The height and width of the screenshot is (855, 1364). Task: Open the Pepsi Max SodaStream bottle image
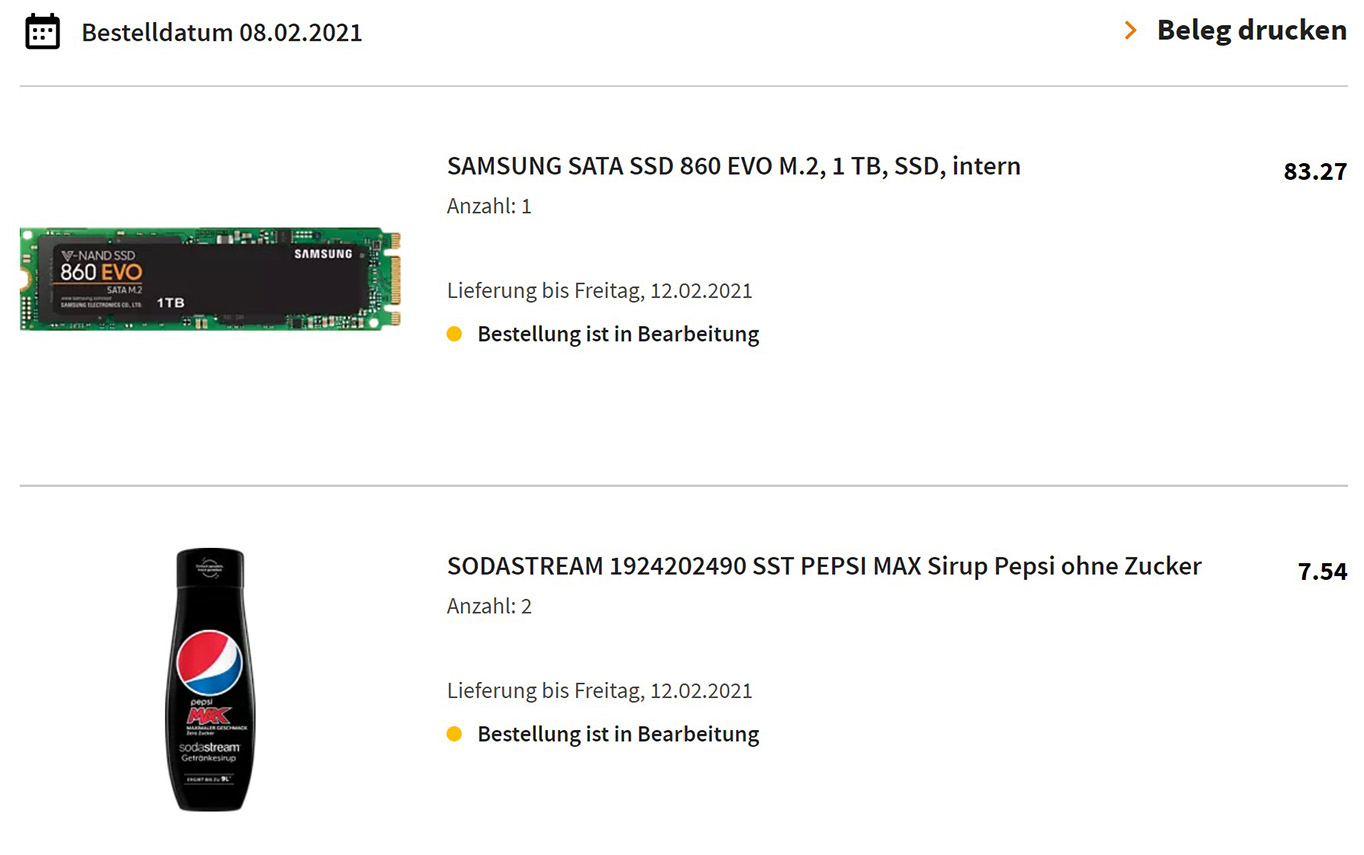(x=210, y=679)
